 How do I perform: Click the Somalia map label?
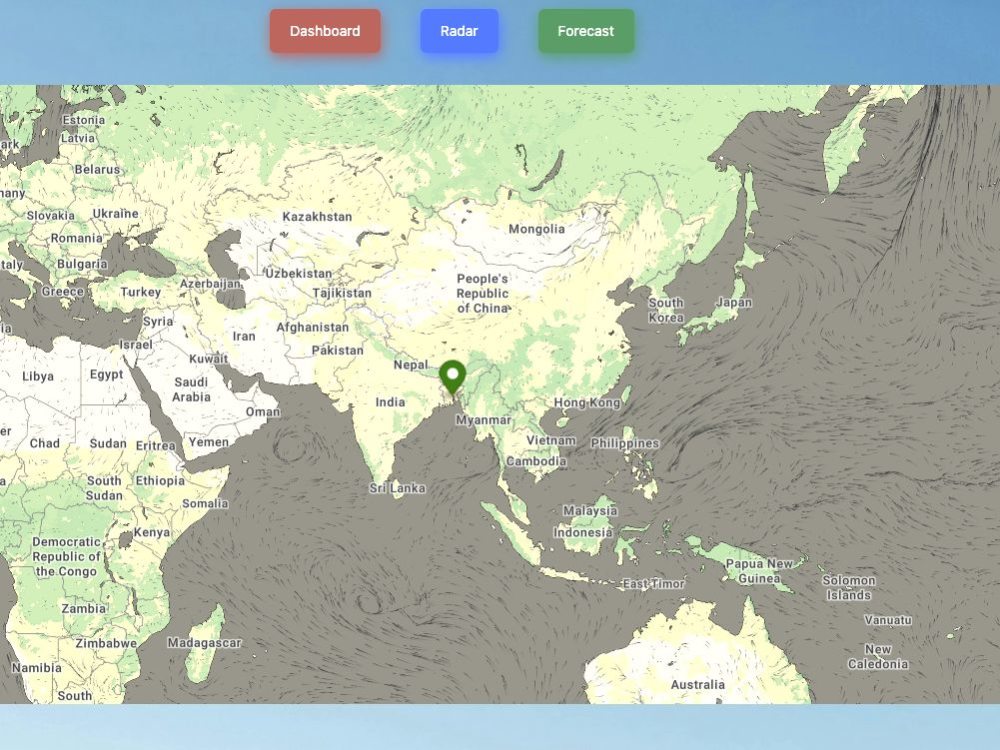coord(205,504)
